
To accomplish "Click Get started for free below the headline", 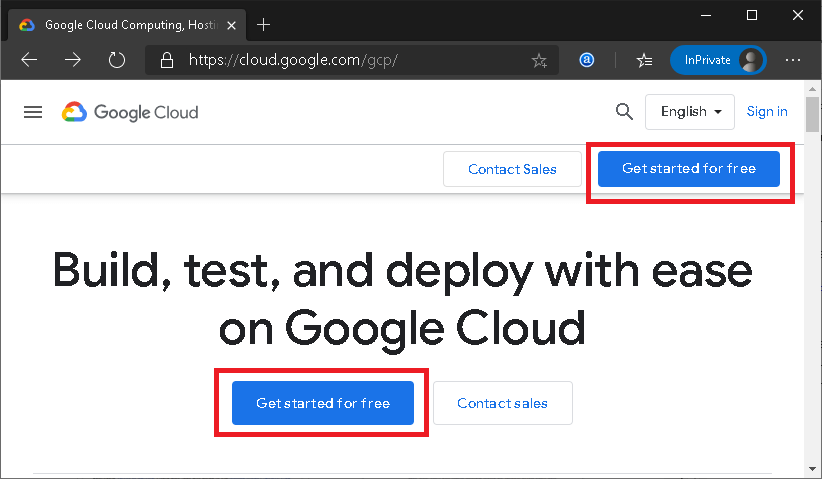I will [x=323, y=402].
